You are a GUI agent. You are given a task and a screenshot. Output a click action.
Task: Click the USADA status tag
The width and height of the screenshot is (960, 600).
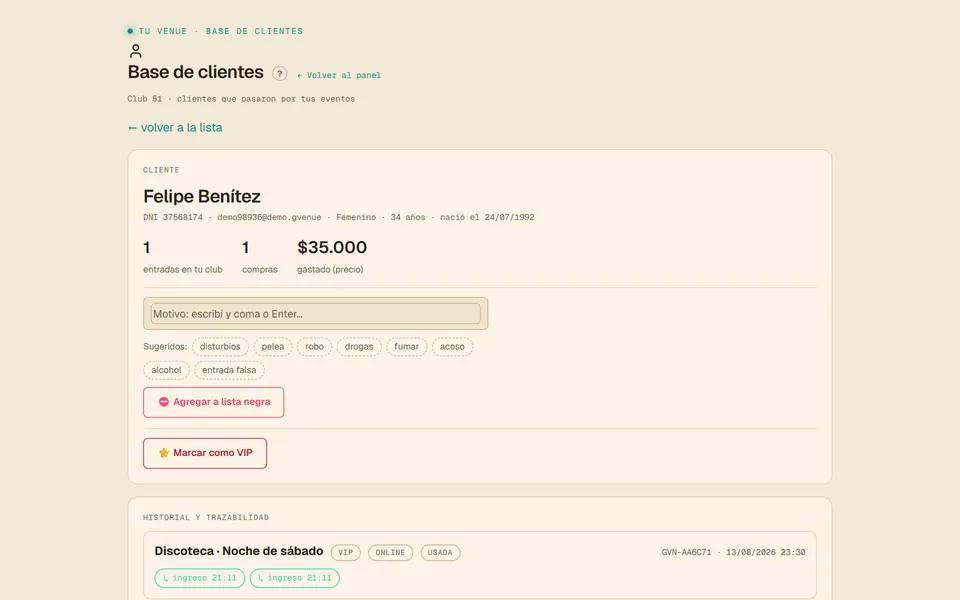point(440,552)
